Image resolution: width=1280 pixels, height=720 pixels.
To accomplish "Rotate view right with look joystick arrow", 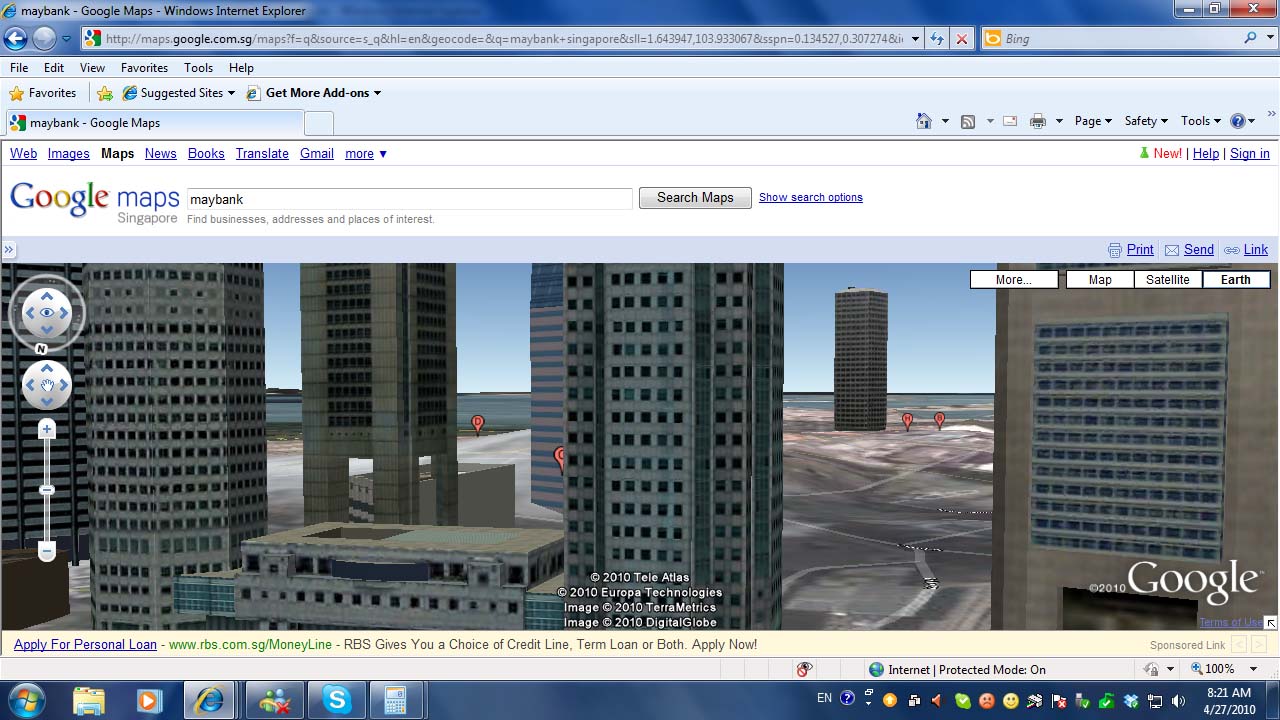I will point(64,313).
